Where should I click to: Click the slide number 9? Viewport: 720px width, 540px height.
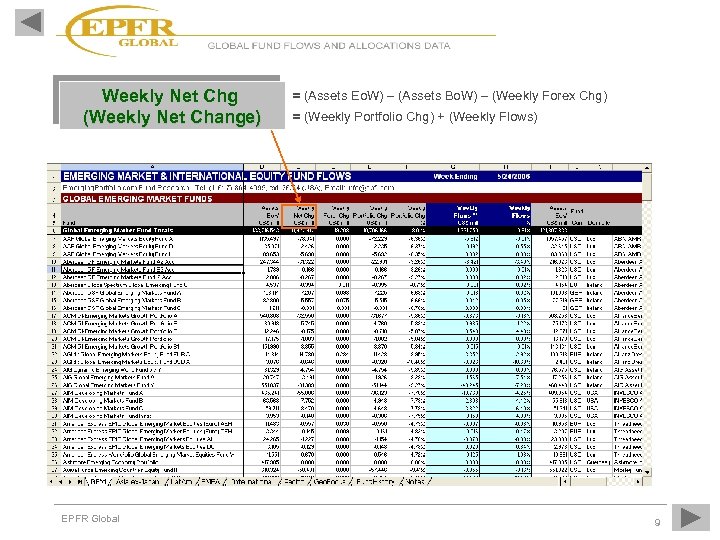(657, 522)
